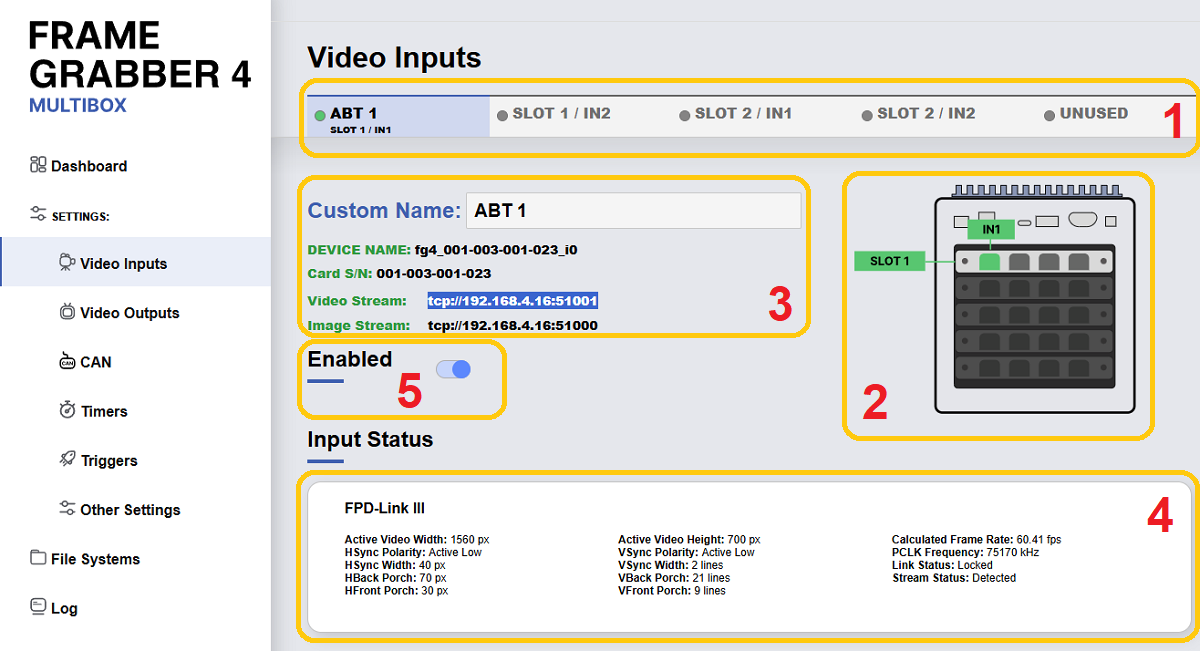
Task: Toggle the Enabled switch off
Action: click(x=453, y=369)
